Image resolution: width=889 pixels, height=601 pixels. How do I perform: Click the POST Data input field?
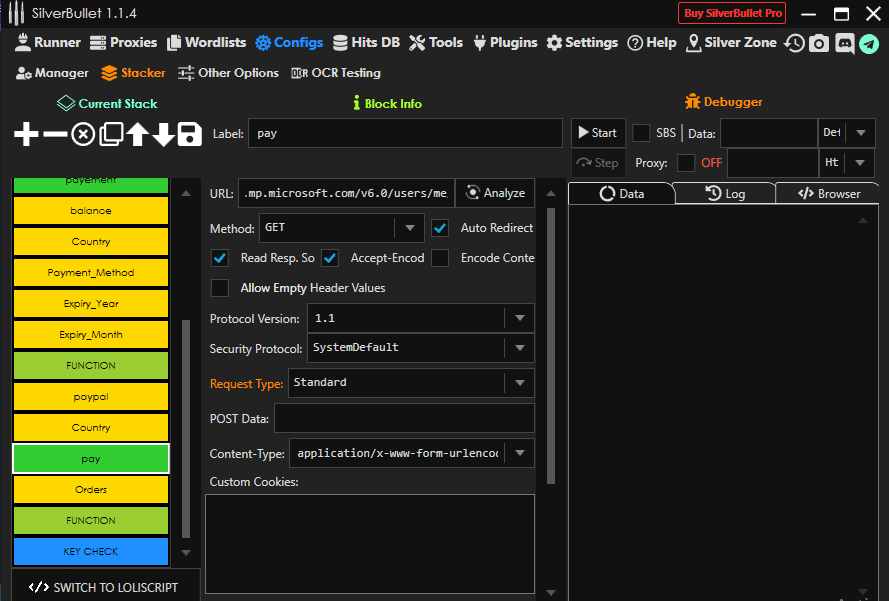tap(404, 418)
